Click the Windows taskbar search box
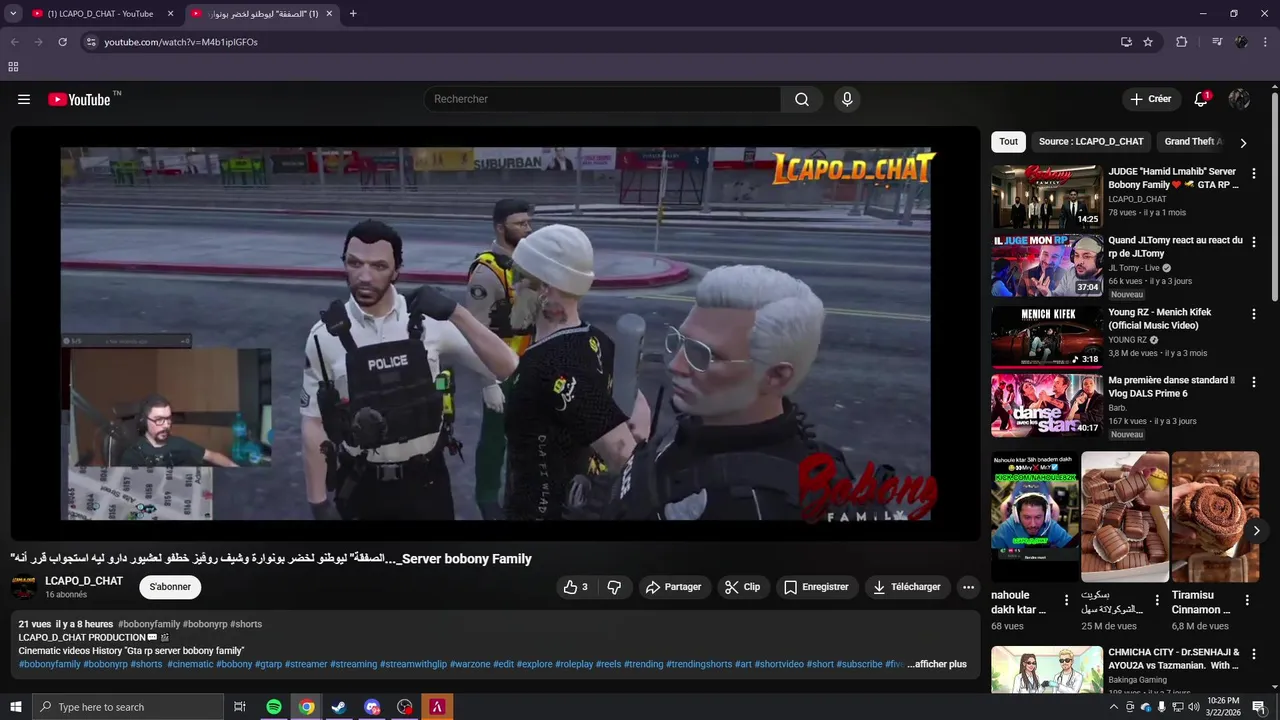1280x720 pixels. coord(127,707)
